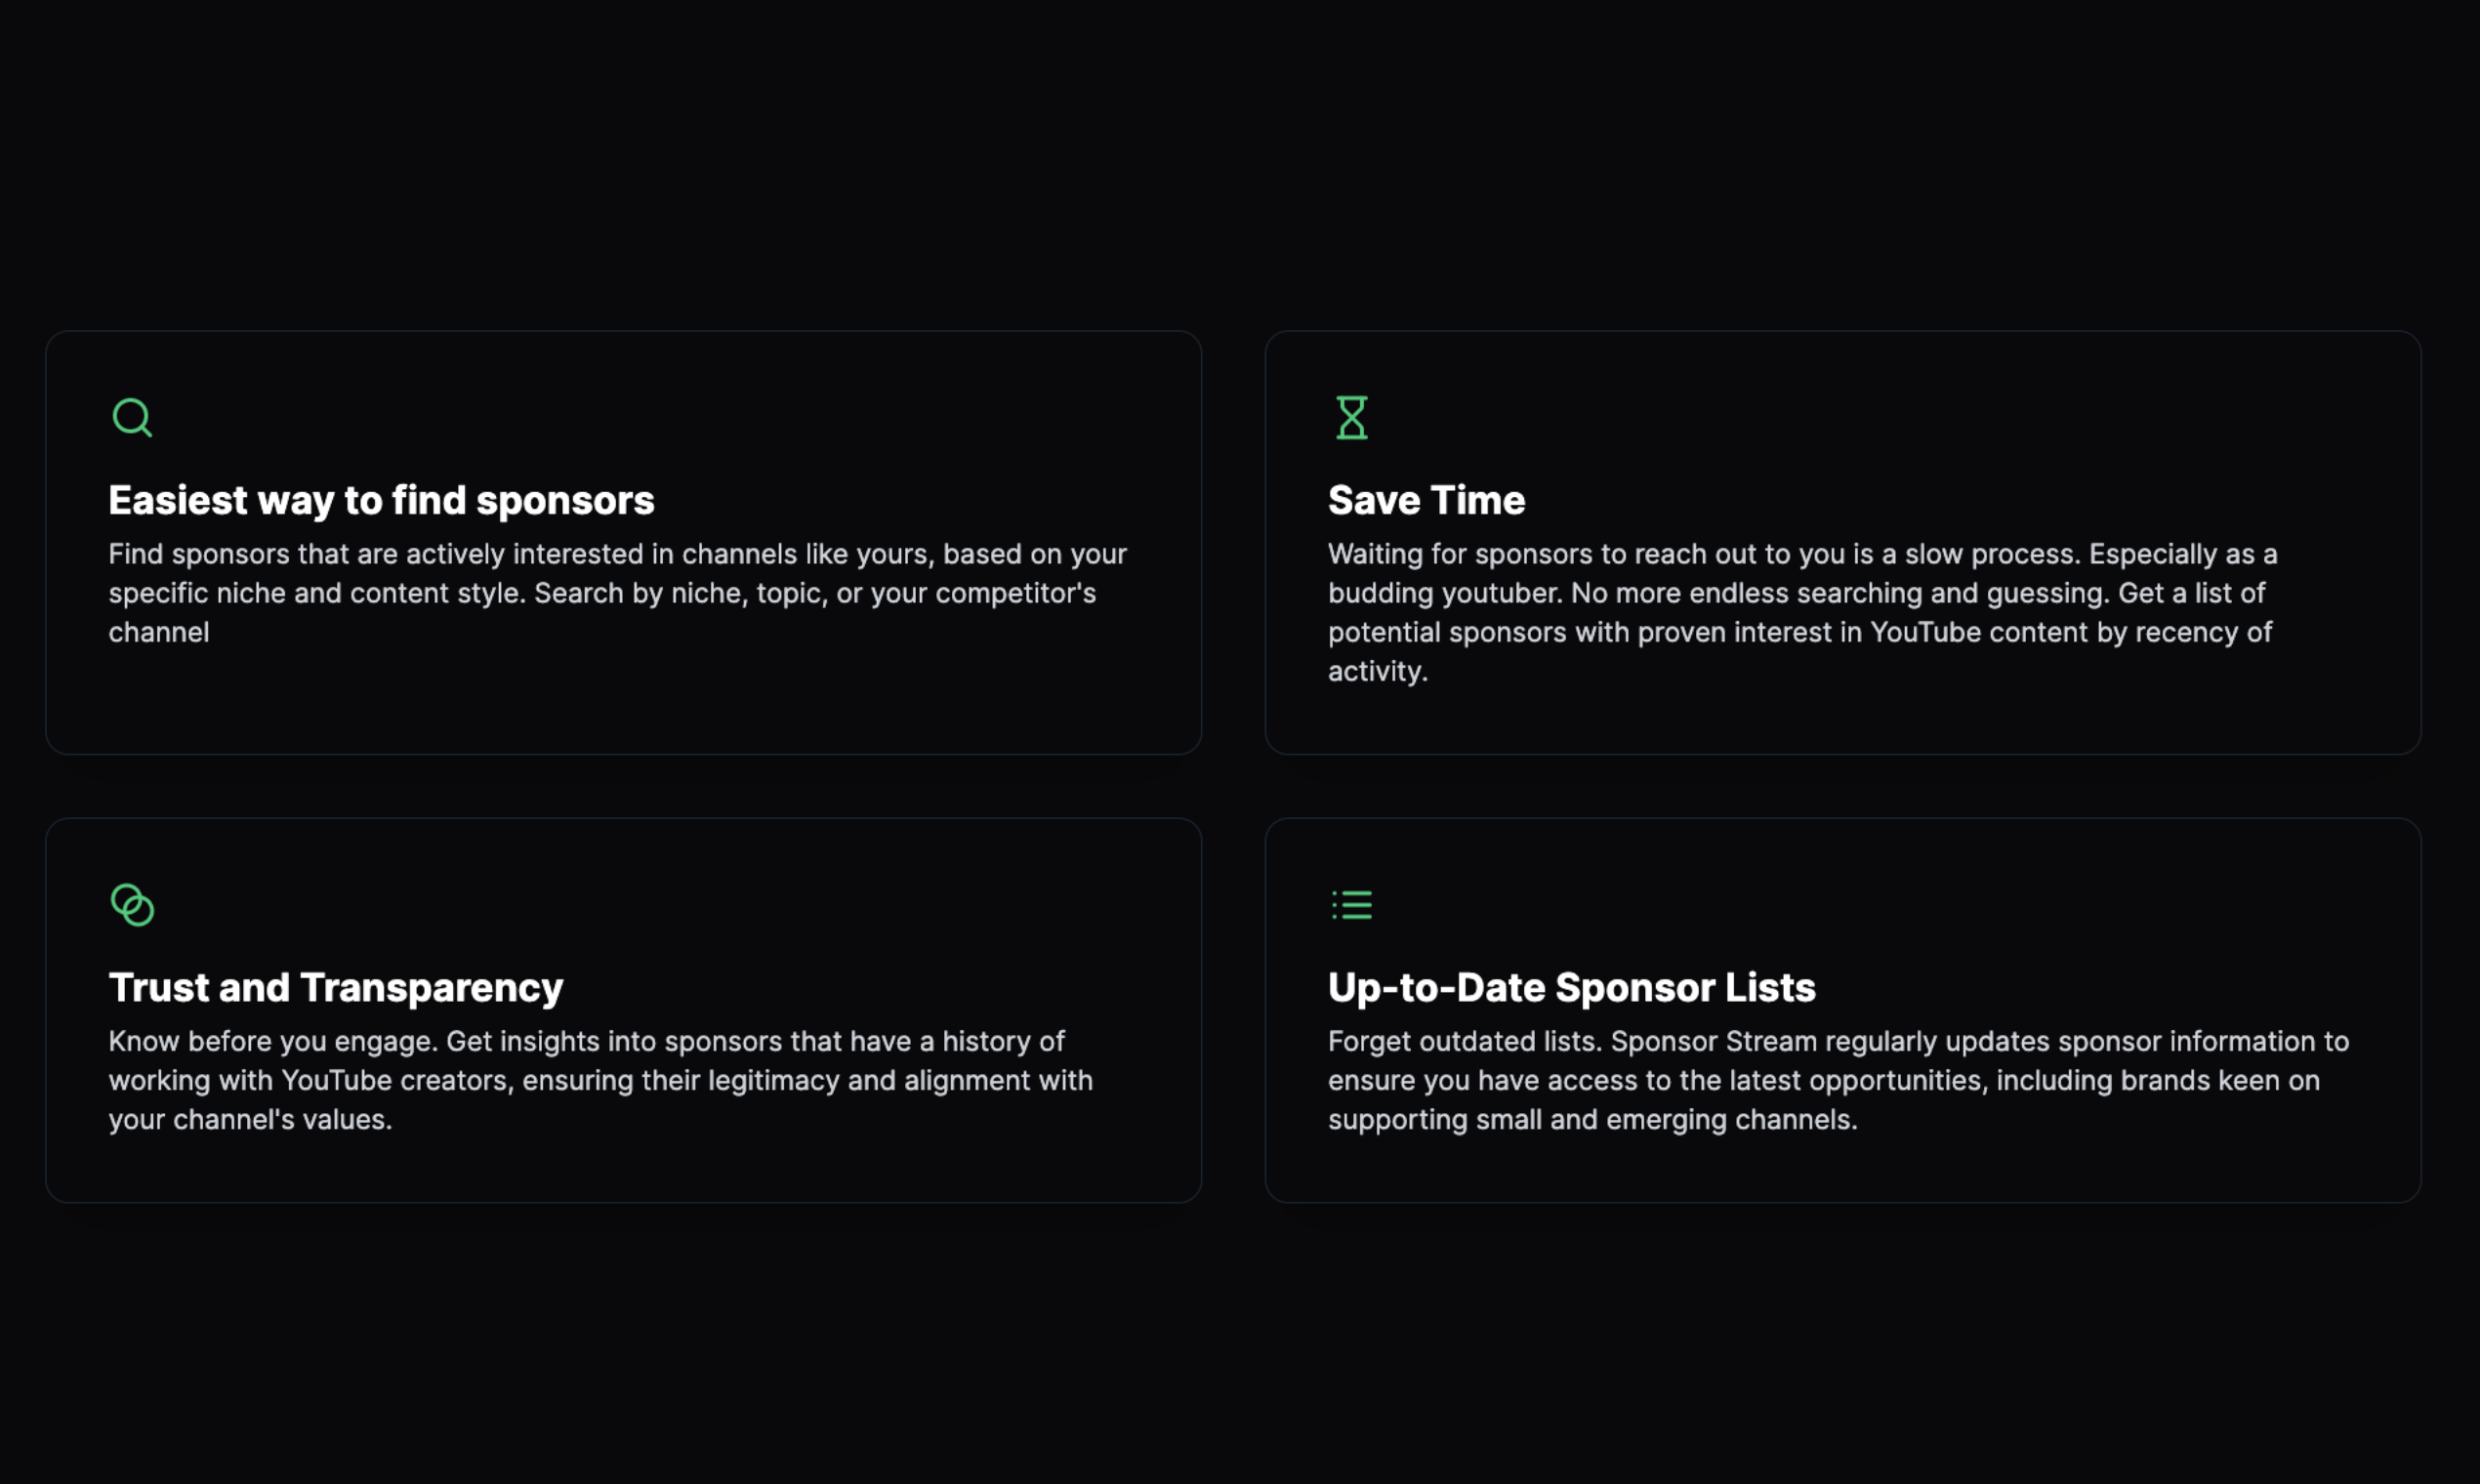Viewport: 2480px width, 1484px height.
Task: Click the green magnifying glass search icon
Action: (132, 417)
